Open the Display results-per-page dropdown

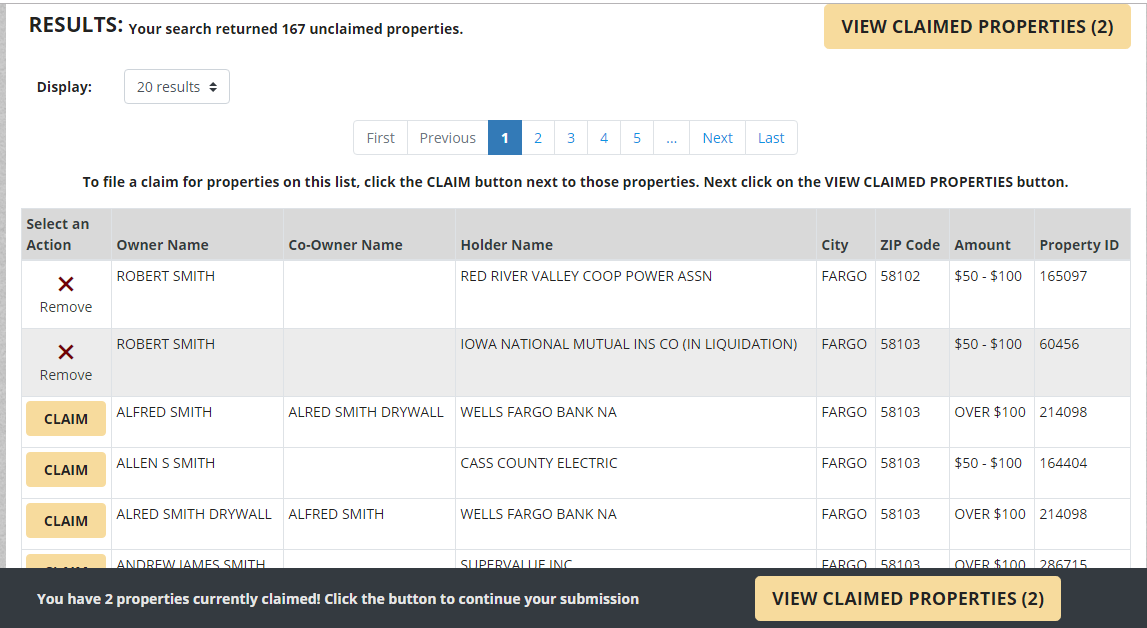coord(176,86)
